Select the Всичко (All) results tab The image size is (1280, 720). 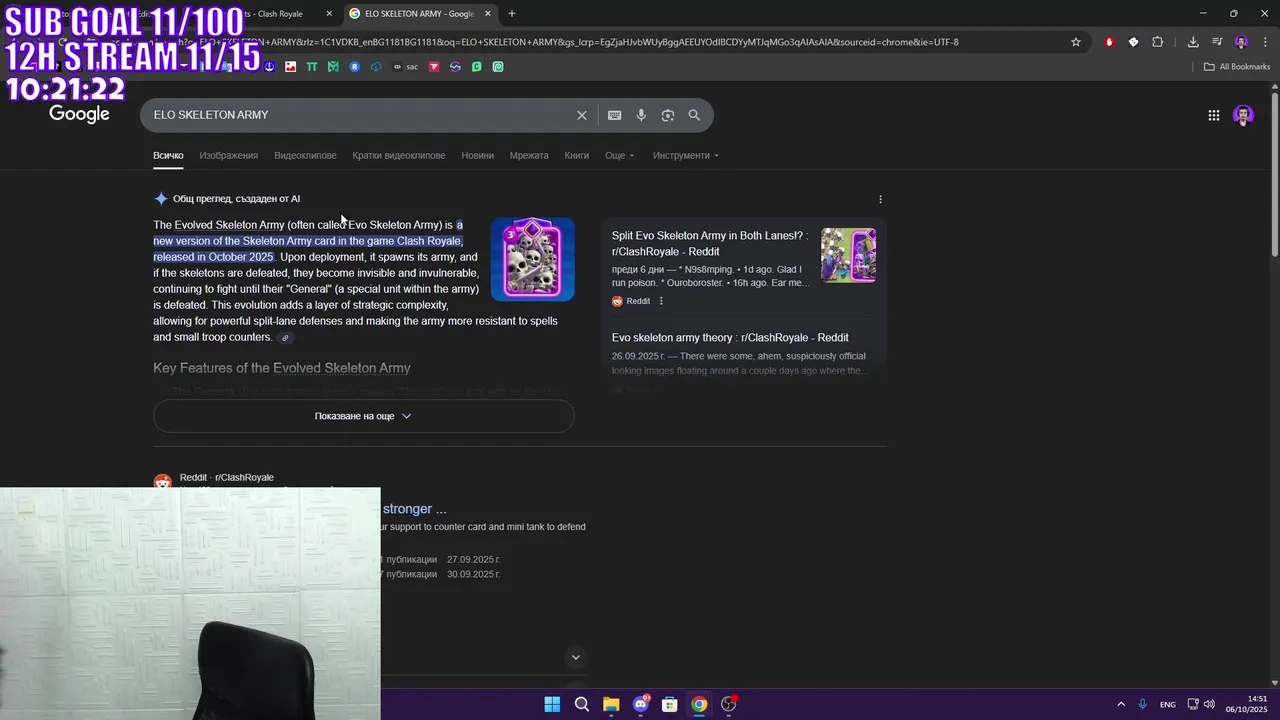coord(168,156)
